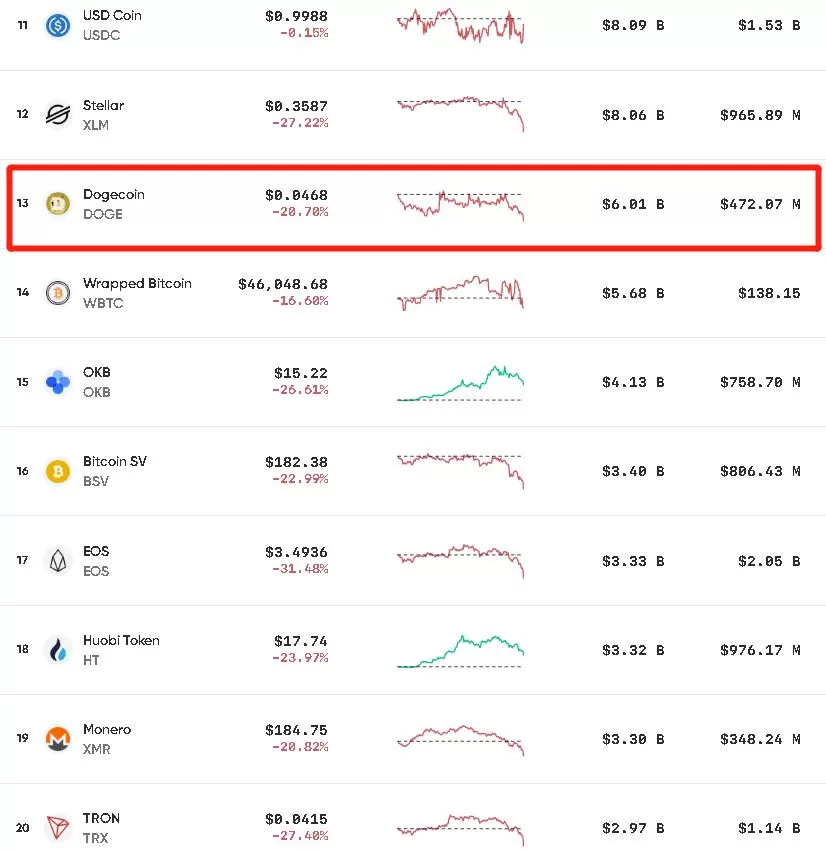View the Huobi Token green sparkline chart
The image size is (826, 851).
pos(460,651)
